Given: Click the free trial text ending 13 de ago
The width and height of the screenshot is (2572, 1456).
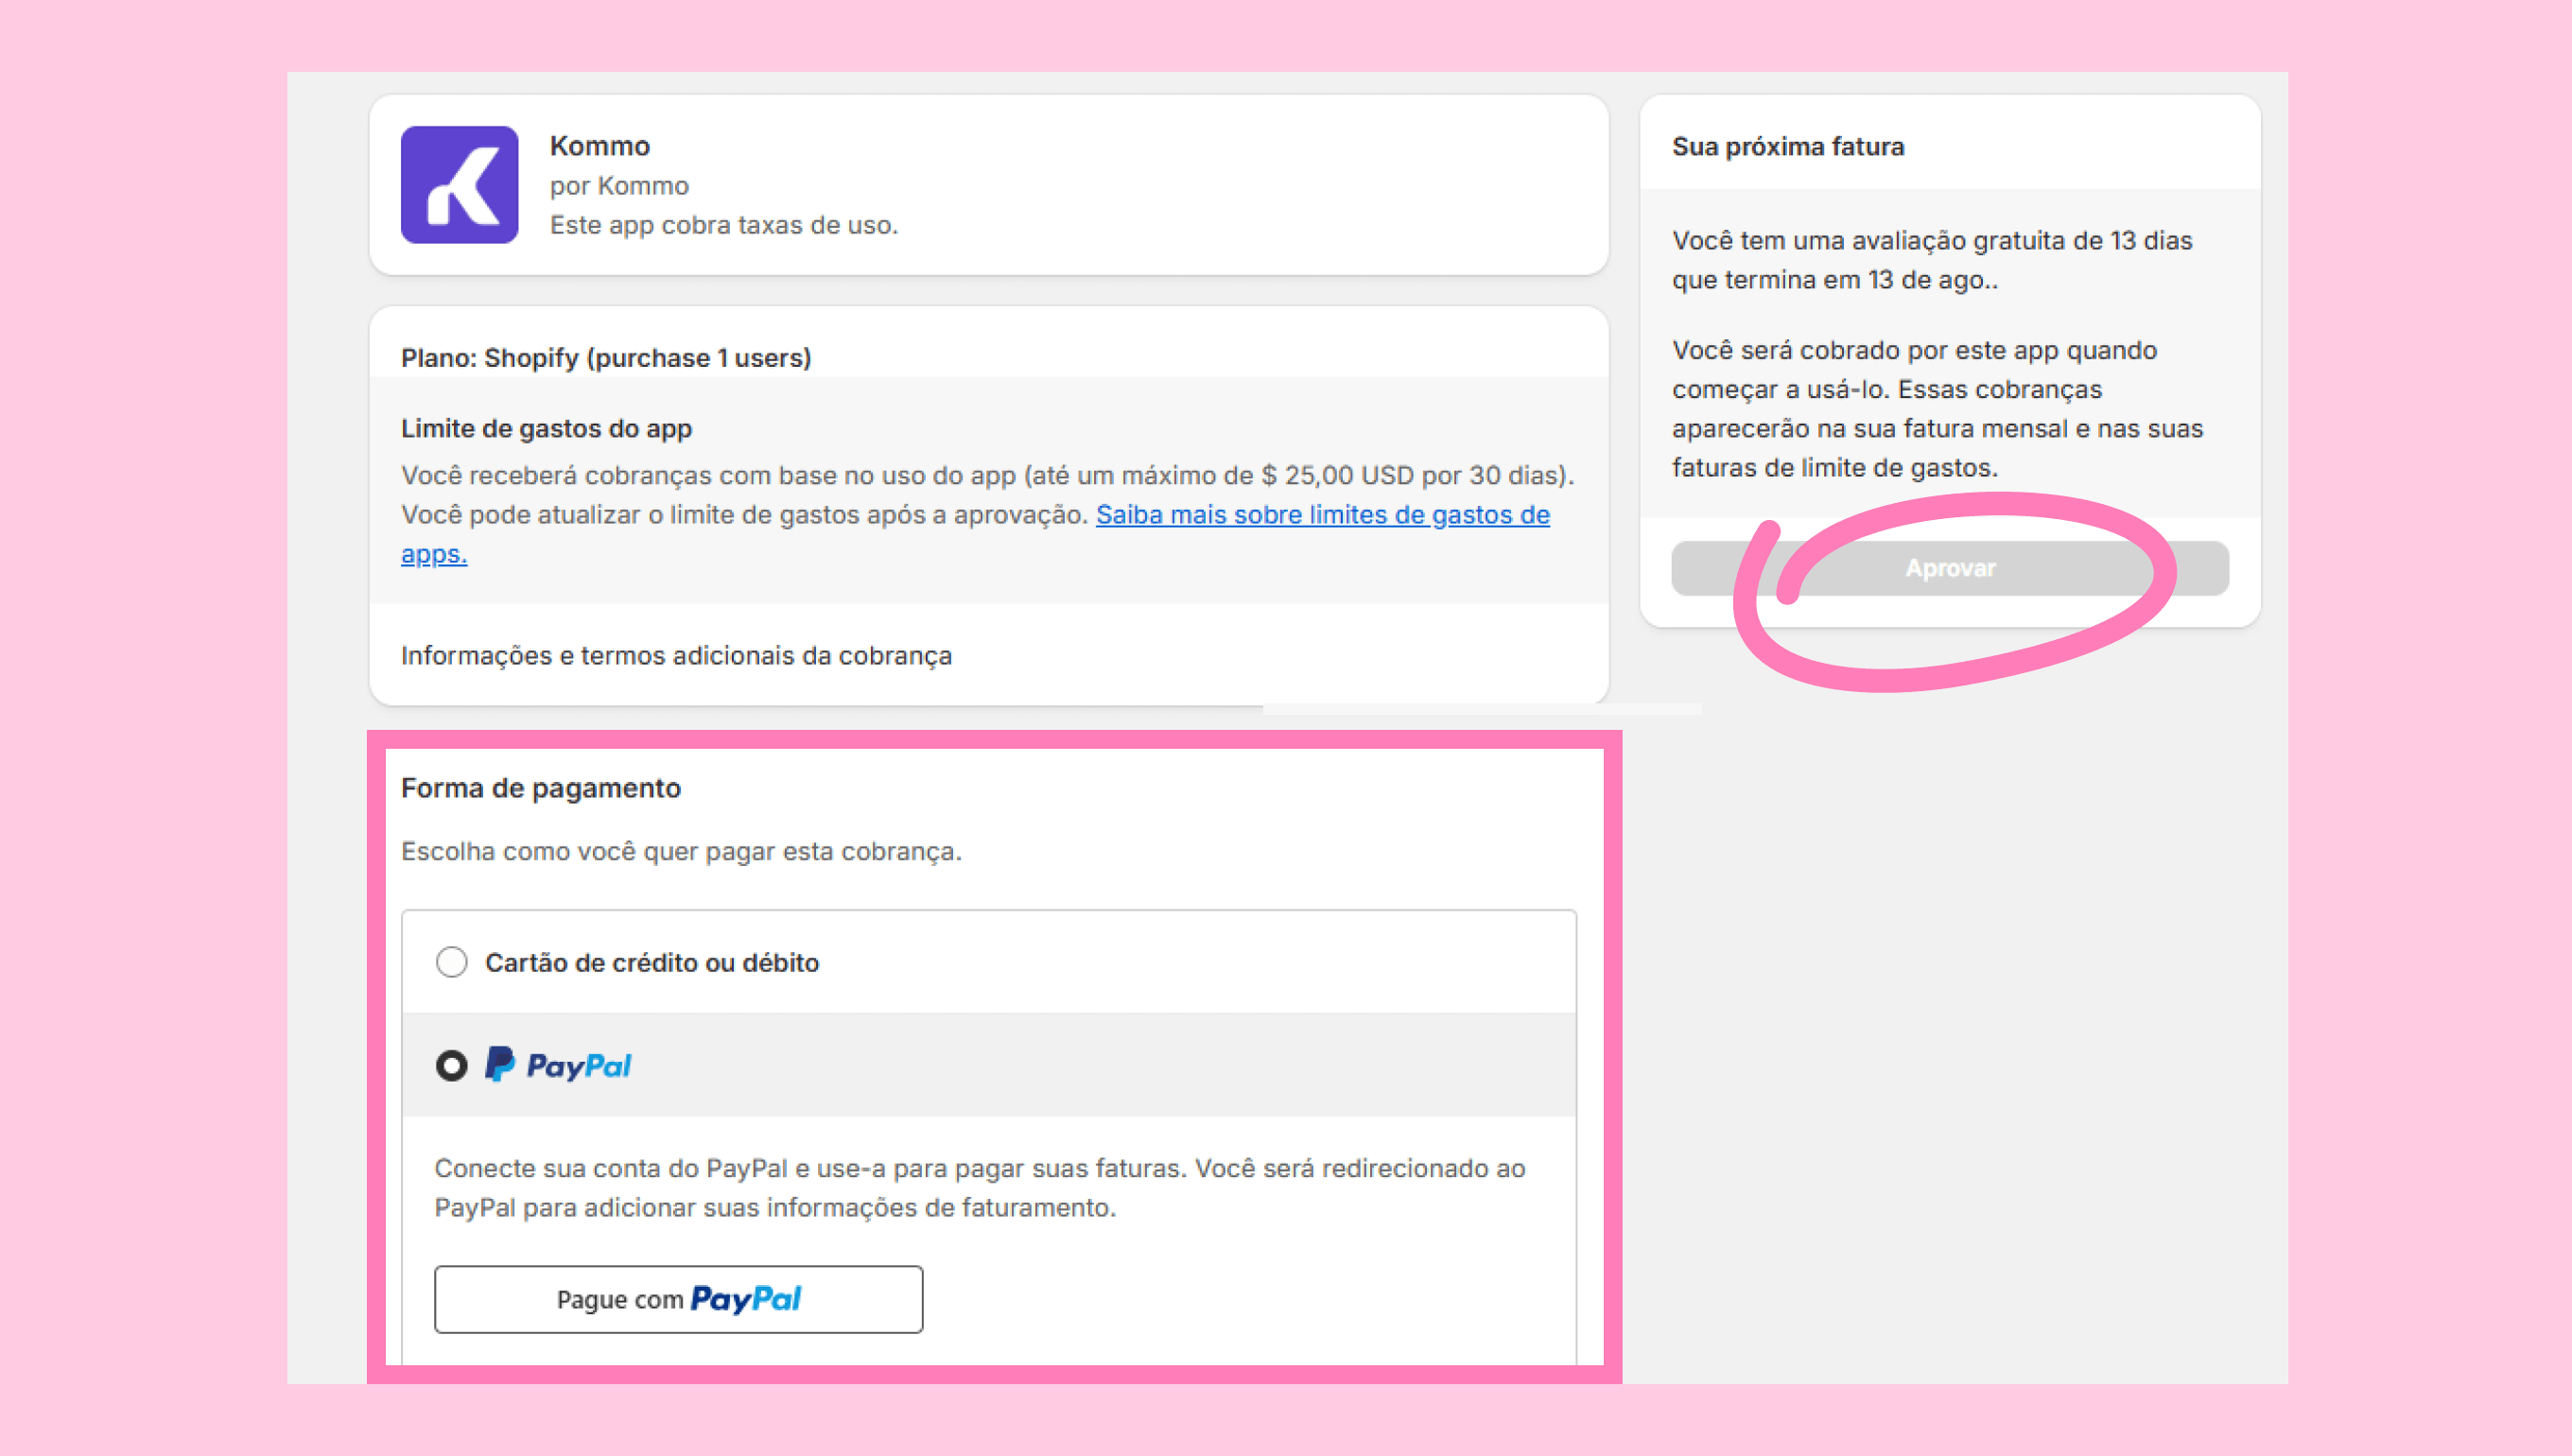Looking at the screenshot, I should coord(1932,260).
